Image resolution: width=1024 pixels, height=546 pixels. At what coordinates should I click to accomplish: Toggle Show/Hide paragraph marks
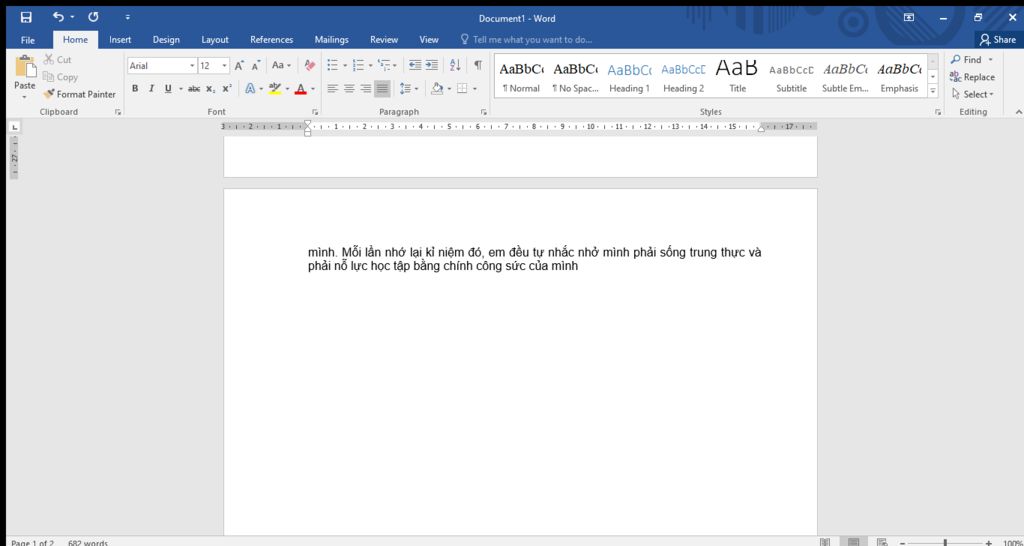click(x=478, y=65)
